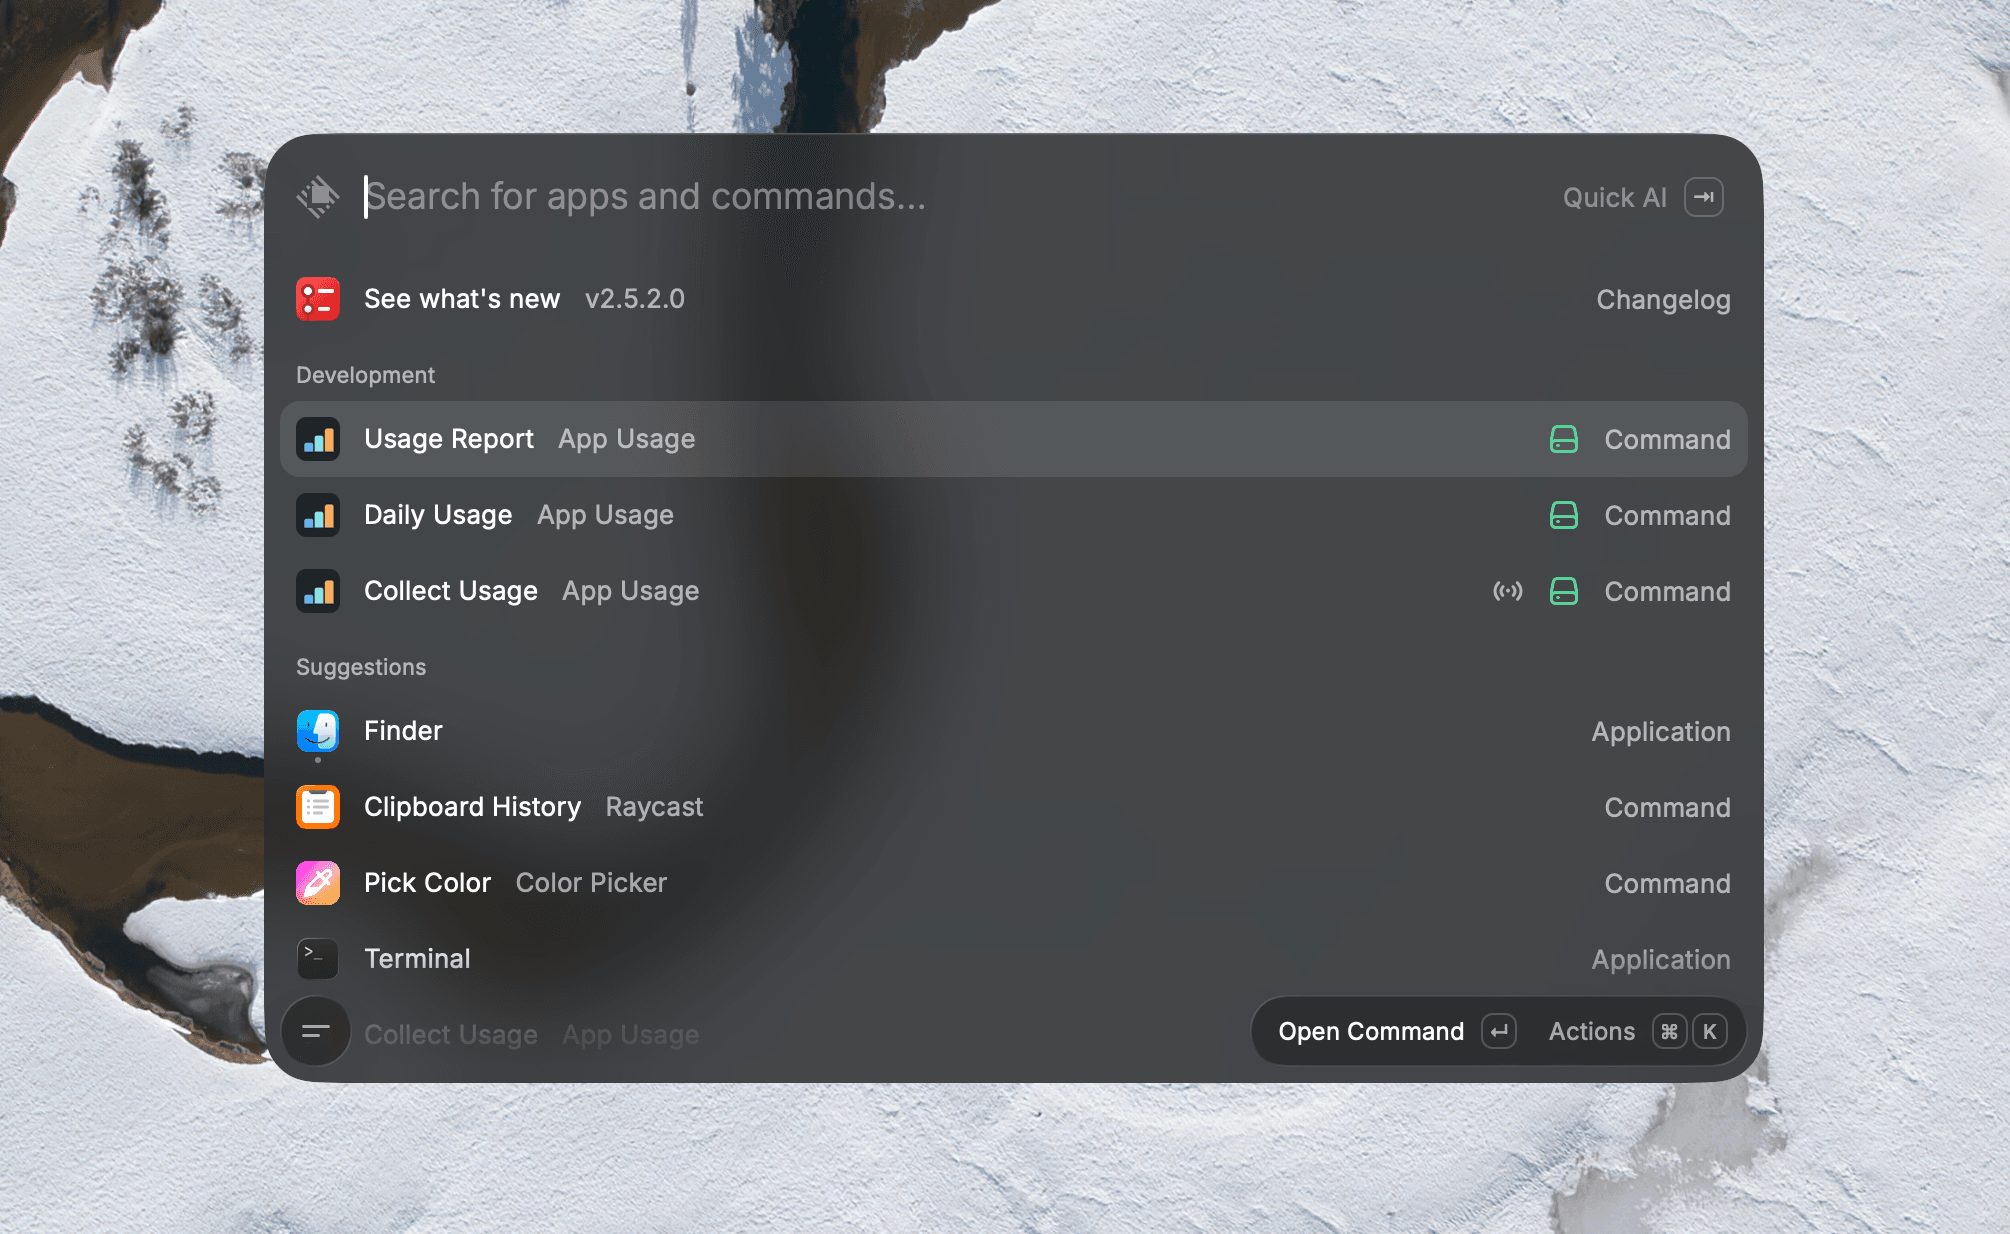
Task: Select Clipboard History command
Action: pos(1013,807)
